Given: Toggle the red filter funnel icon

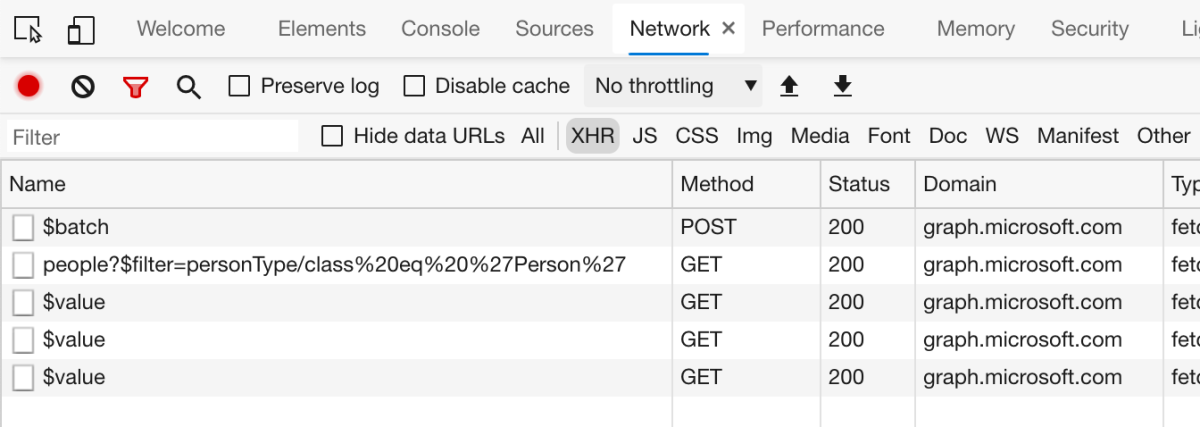Looking at the screenshot, I should [x=135, y=87].
